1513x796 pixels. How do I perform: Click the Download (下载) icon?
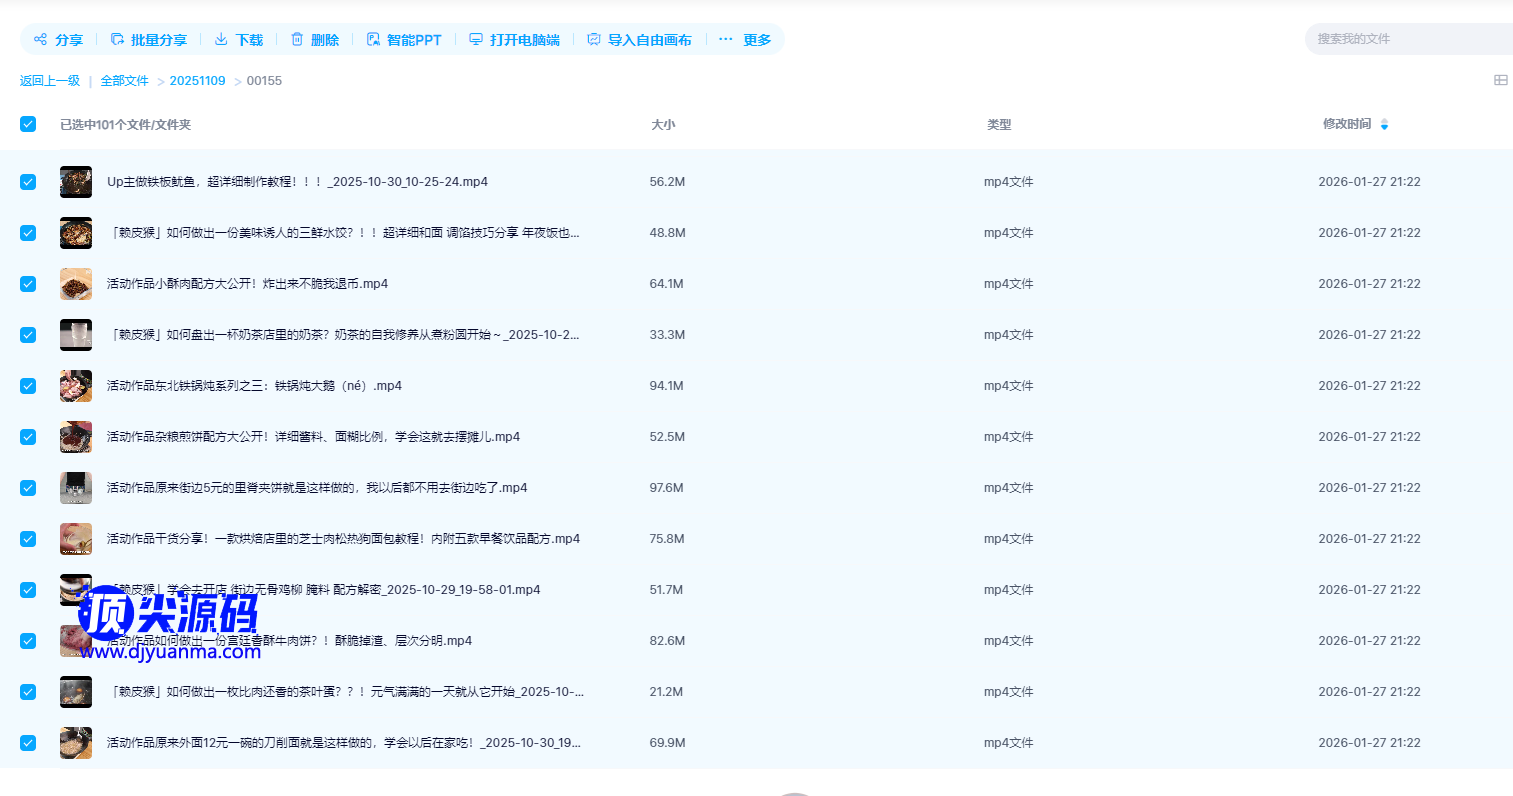click(221, 40)
